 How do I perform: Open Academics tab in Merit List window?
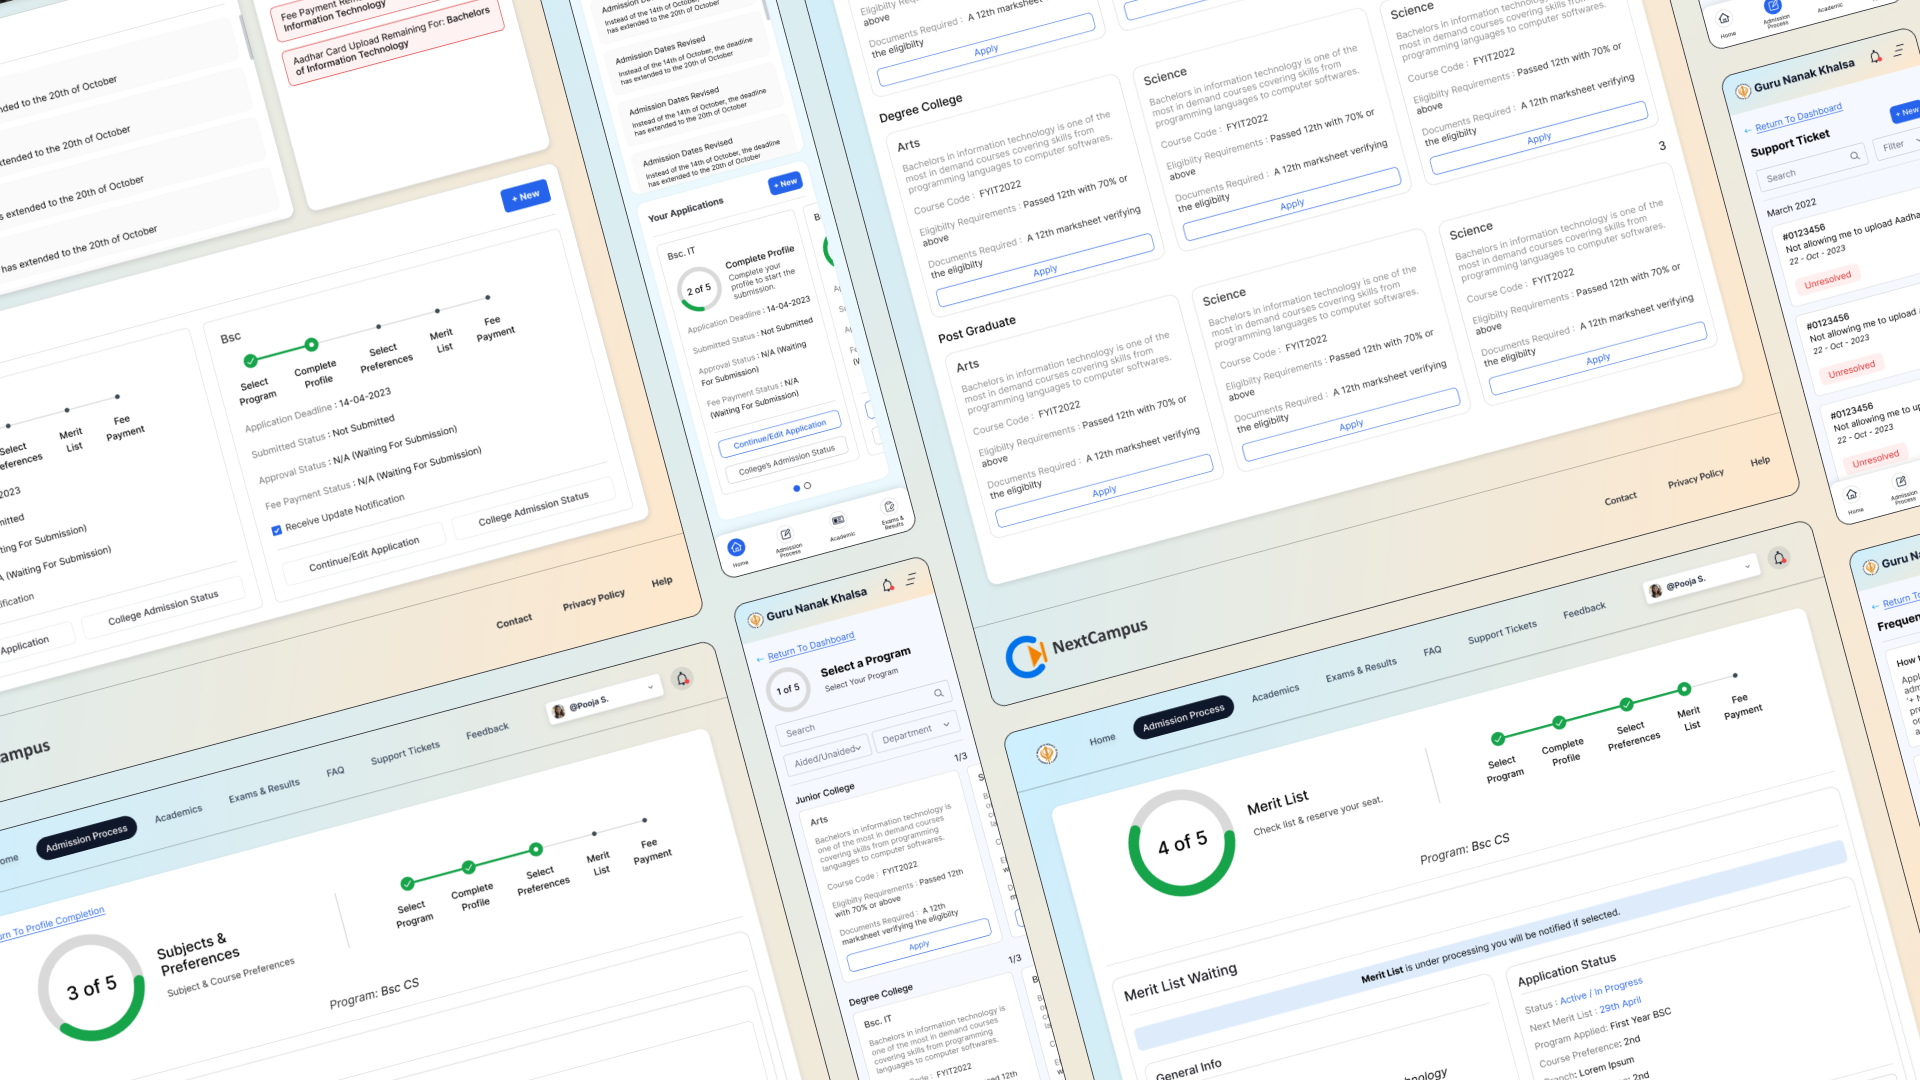pos(1275,693)
